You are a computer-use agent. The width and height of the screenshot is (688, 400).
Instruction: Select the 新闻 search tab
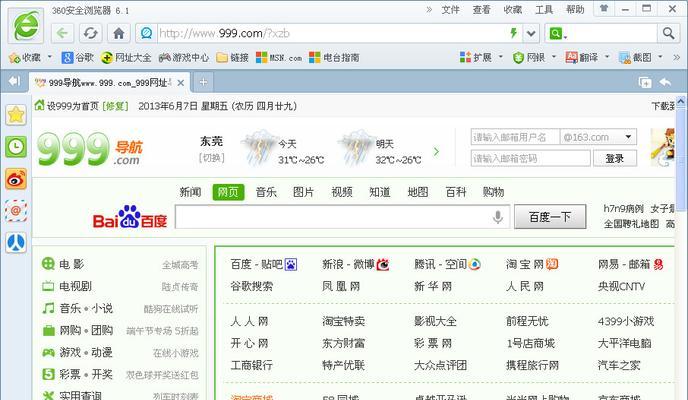point(190,192)
